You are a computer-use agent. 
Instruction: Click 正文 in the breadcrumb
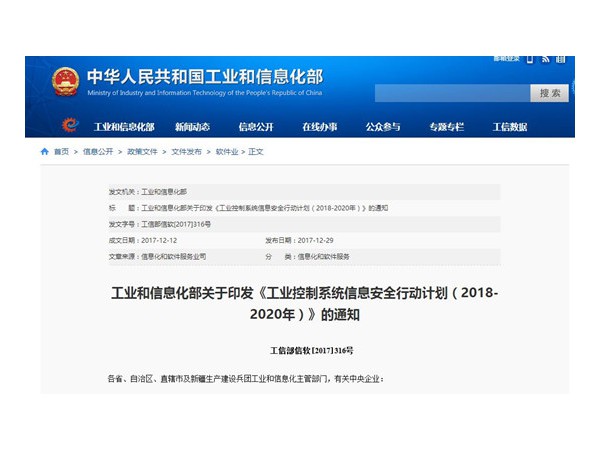[256, 152]
